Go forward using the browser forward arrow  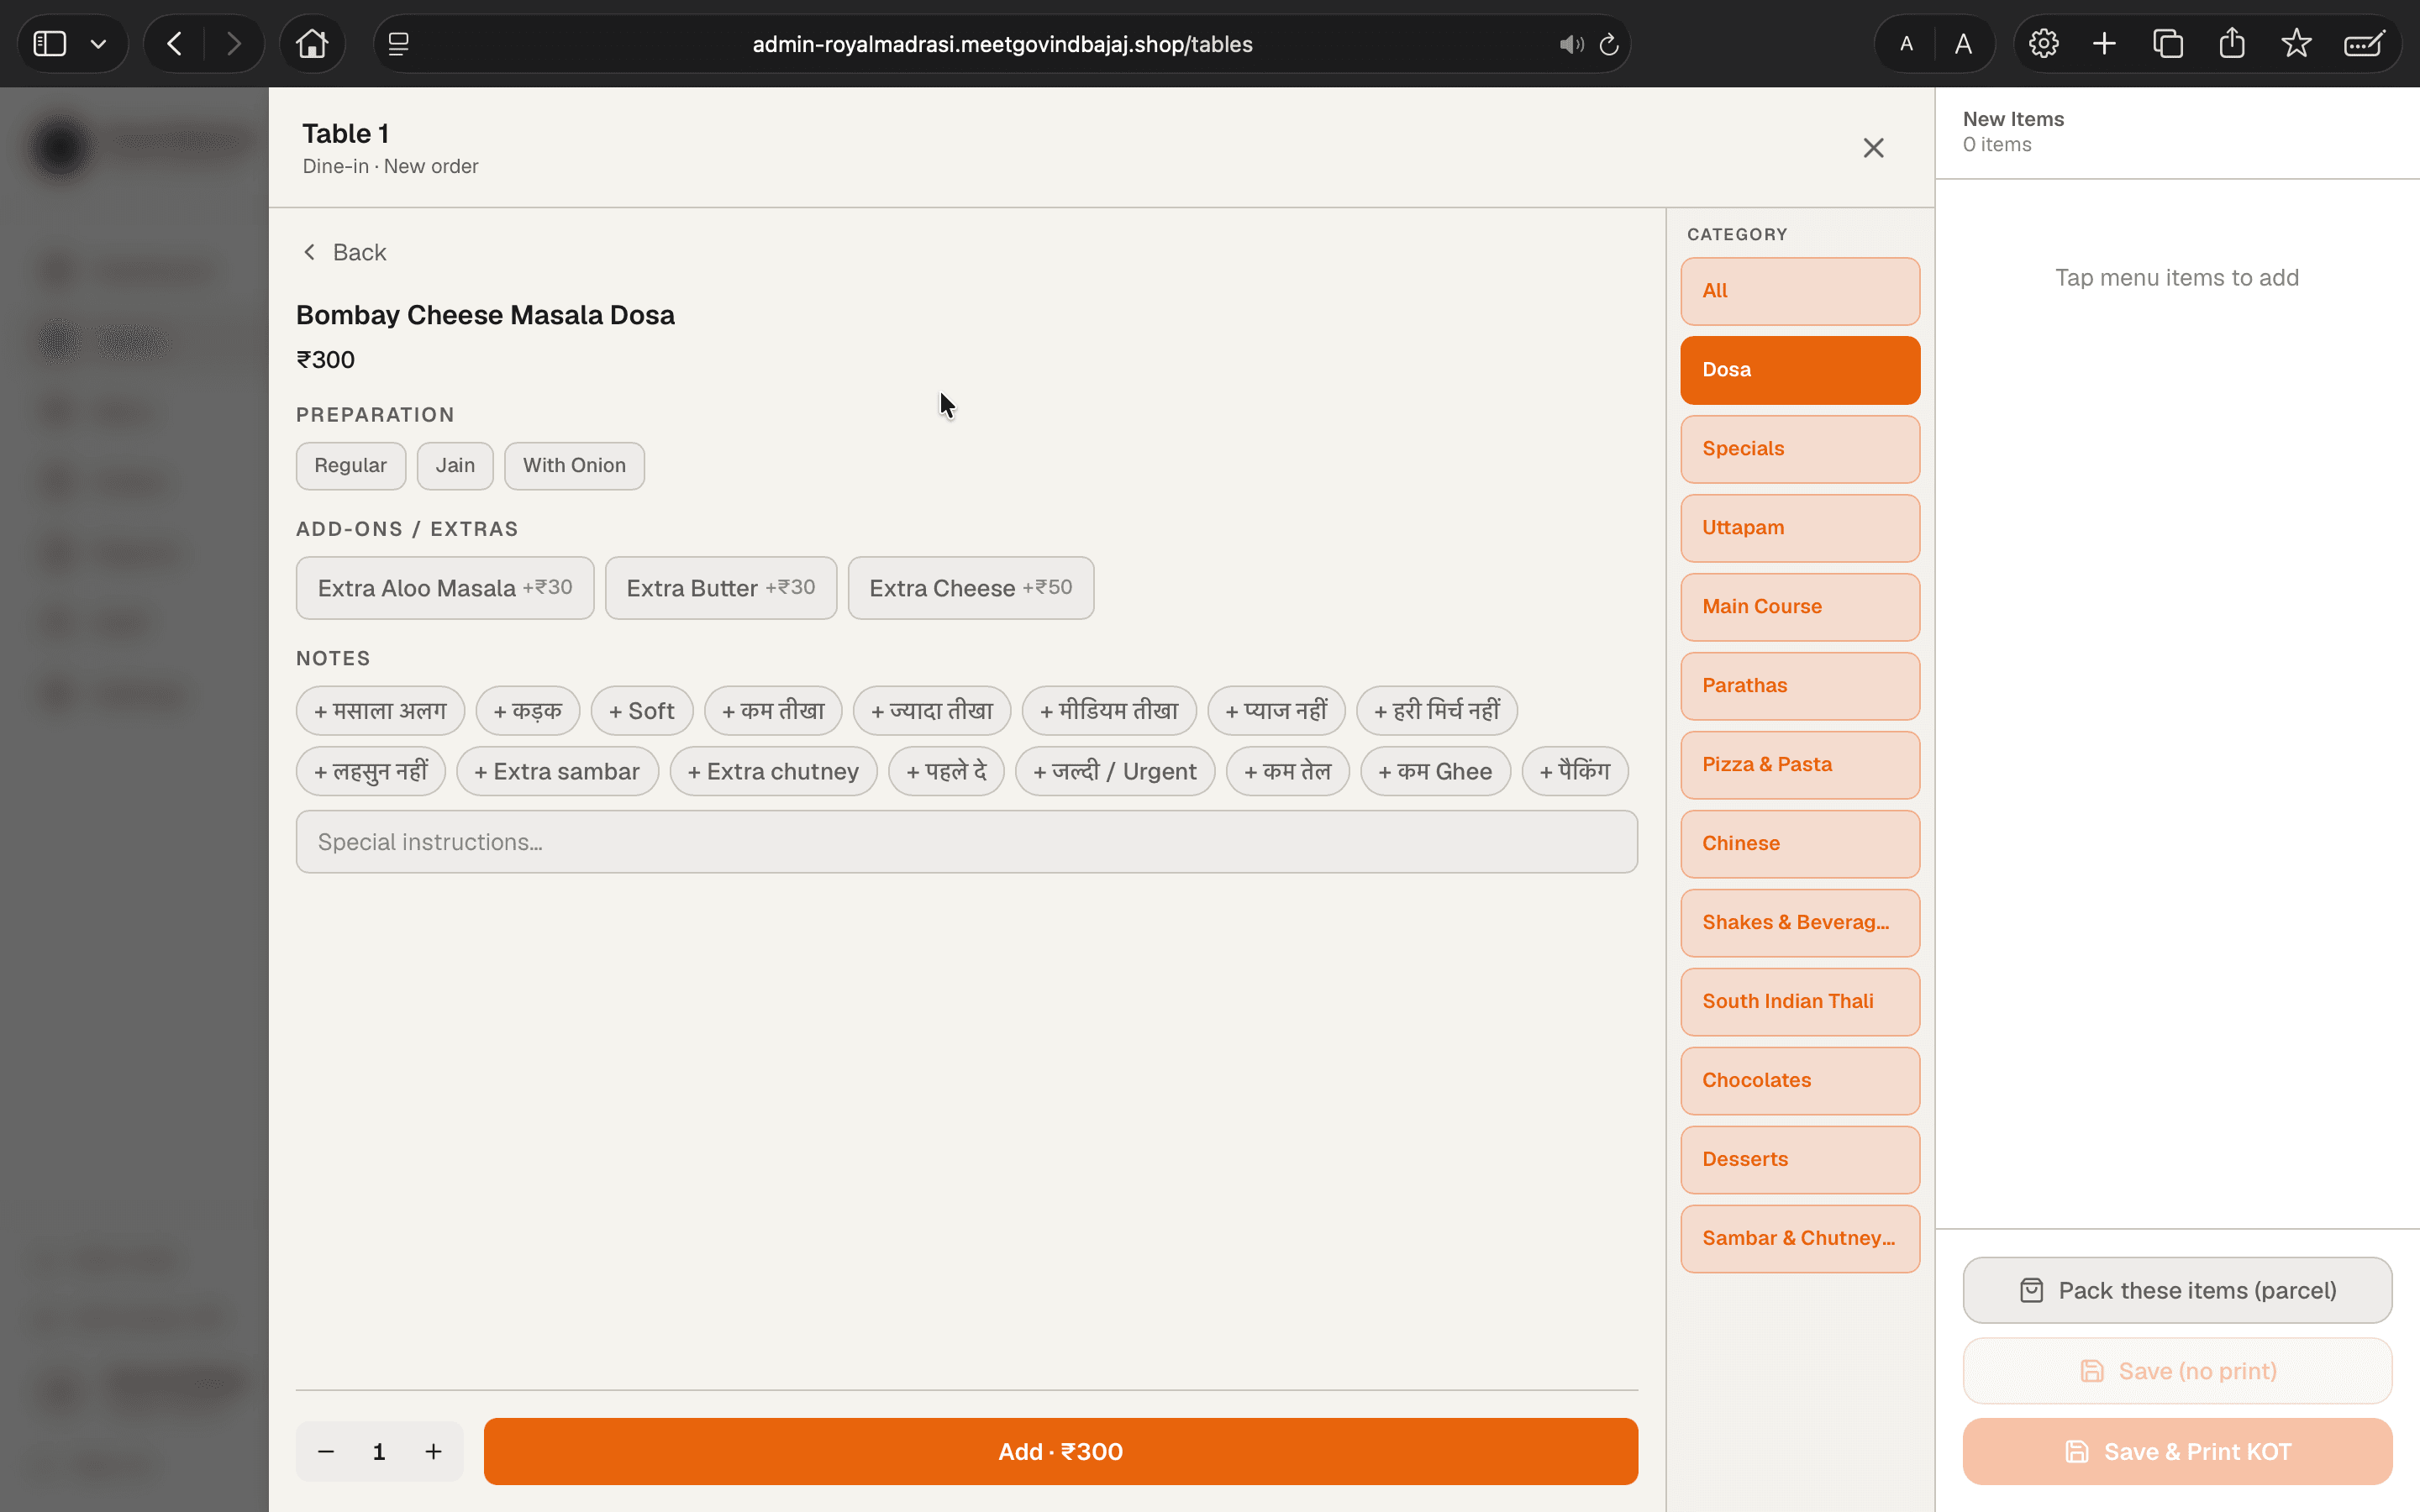point(234,44)
